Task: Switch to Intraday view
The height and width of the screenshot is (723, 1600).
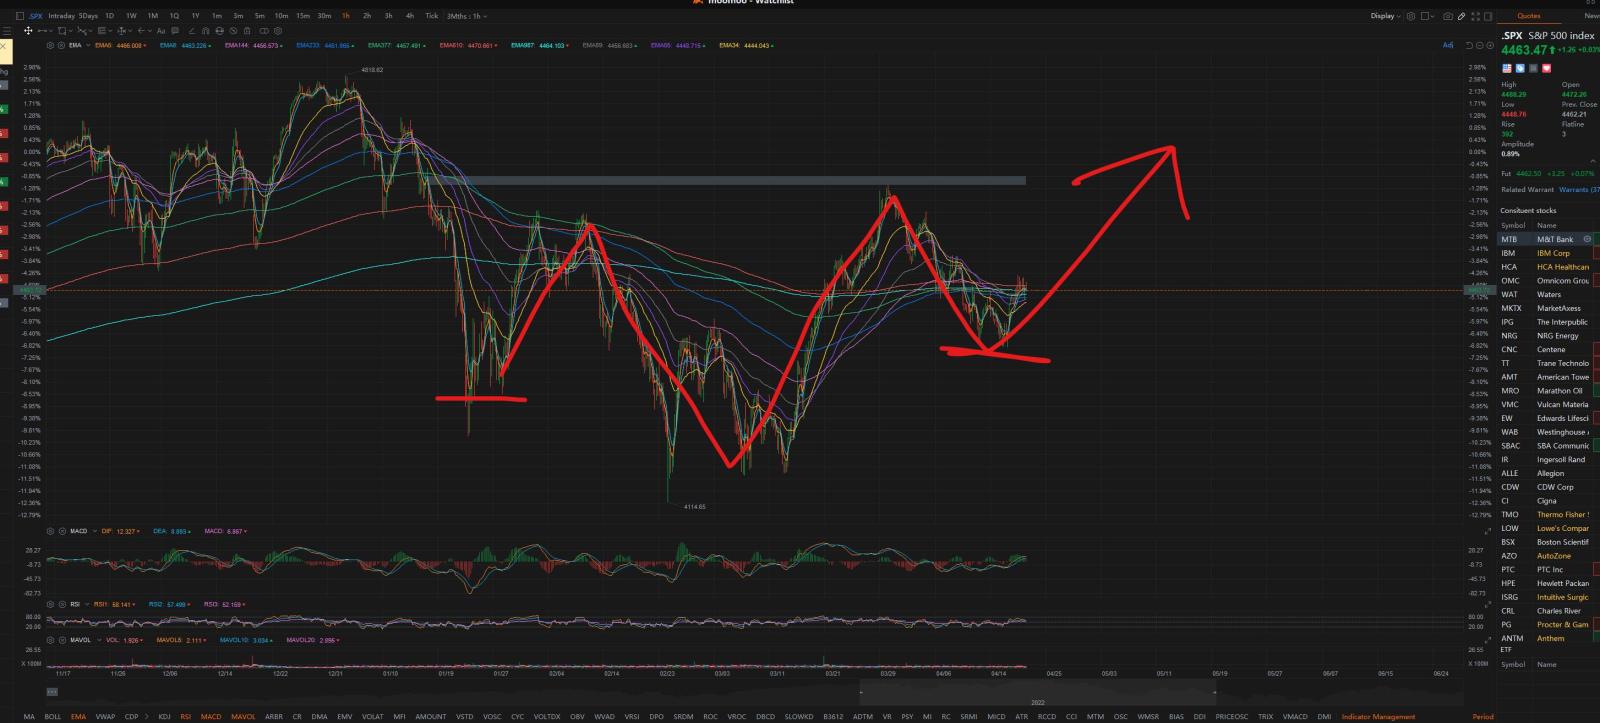Action: [61, 16]
